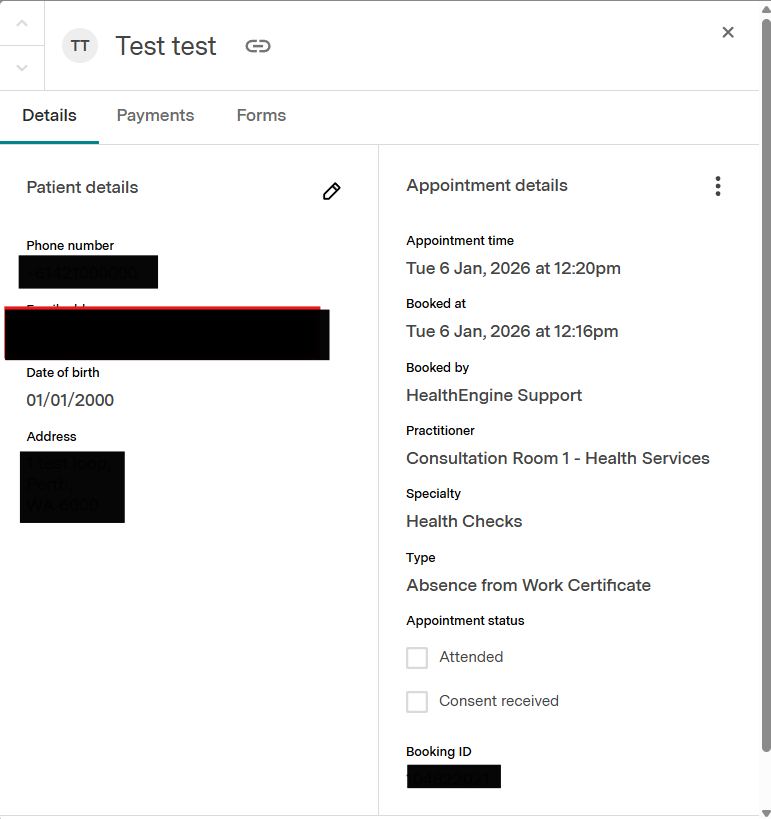The image size is (771, 819).
Task: Click the up chevron for previous appointment
Action: pos(22,23)
